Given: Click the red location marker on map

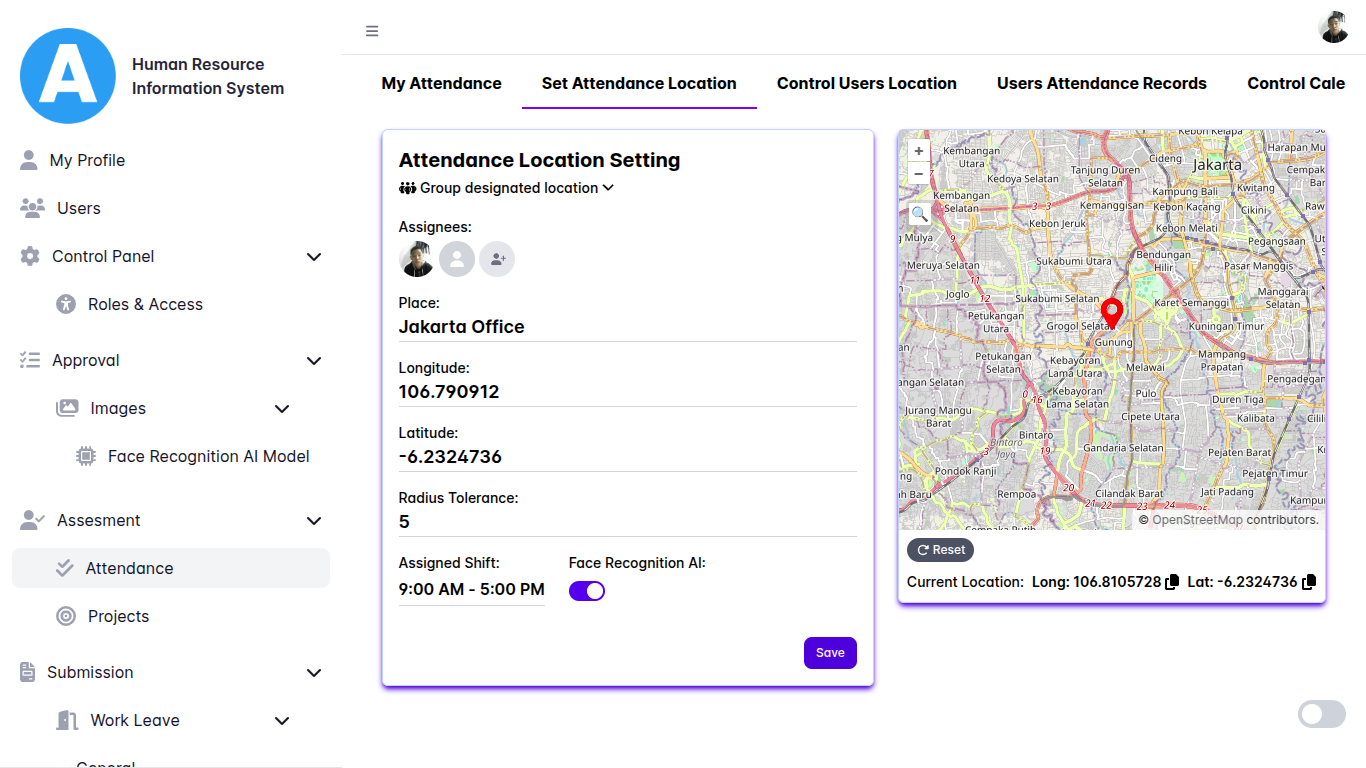Looking at the screenshot, I should [1112, 314].
